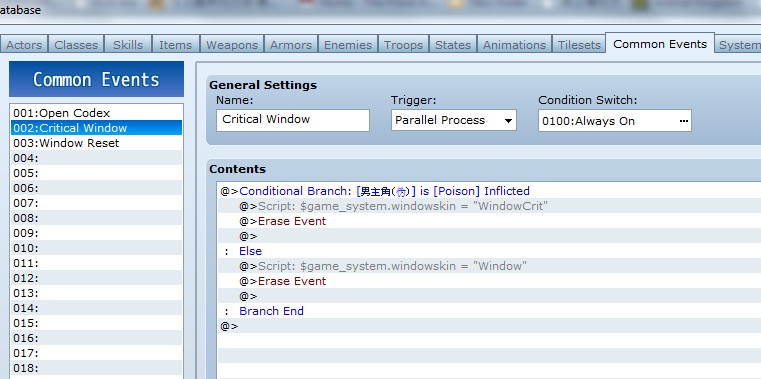Image resolution: width=761 pixels, height=379 pixels.
Task: Select the Conditional Branch Poison Inflicted line
Action: [x=489, y=191]
